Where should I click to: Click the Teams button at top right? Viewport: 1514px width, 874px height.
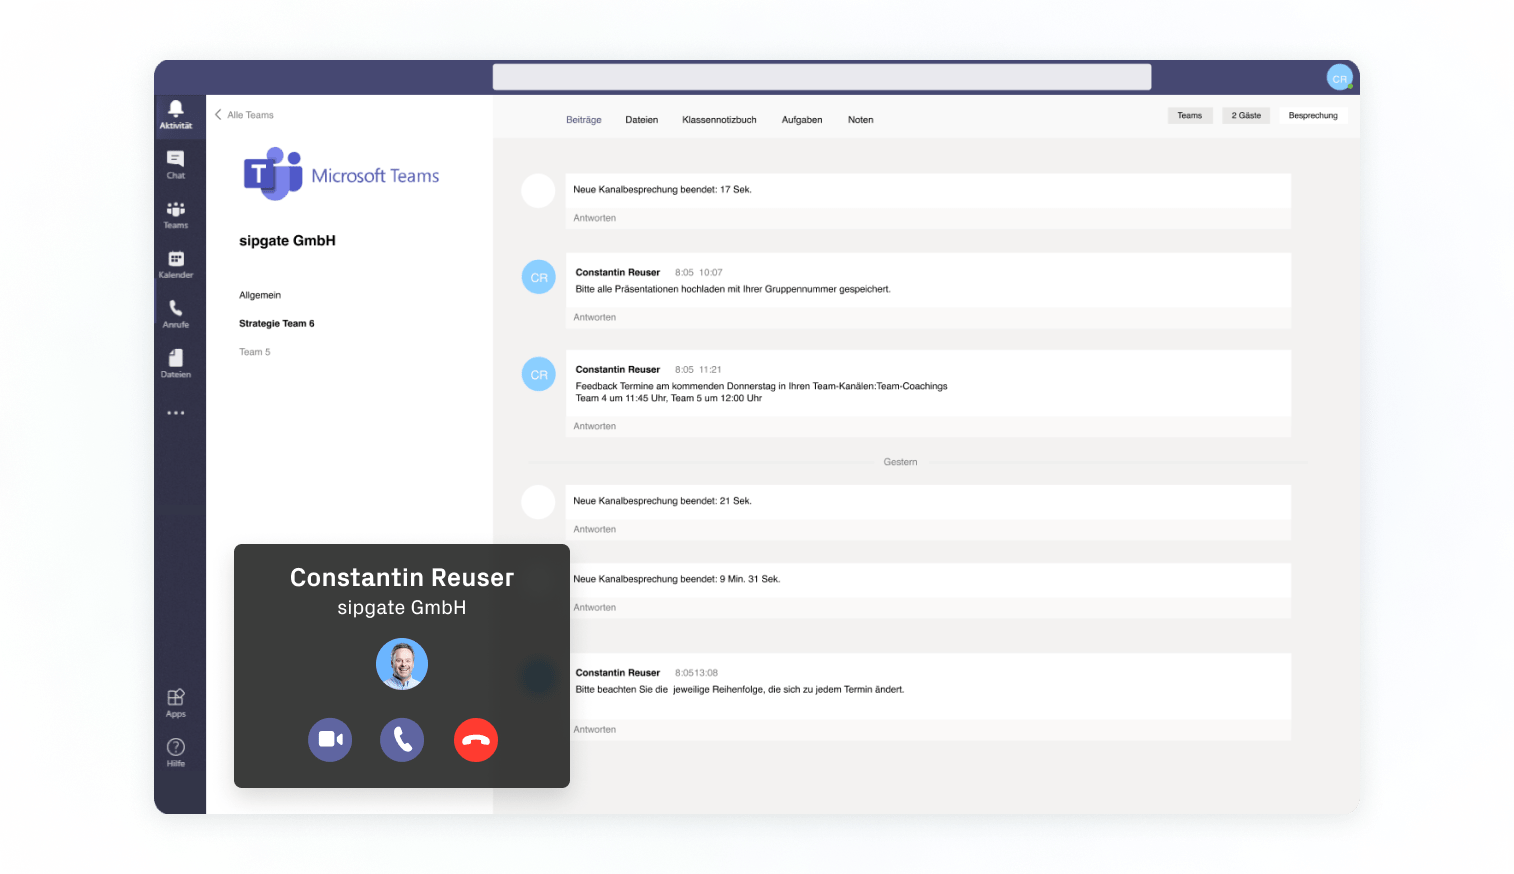coord(1190,116)
